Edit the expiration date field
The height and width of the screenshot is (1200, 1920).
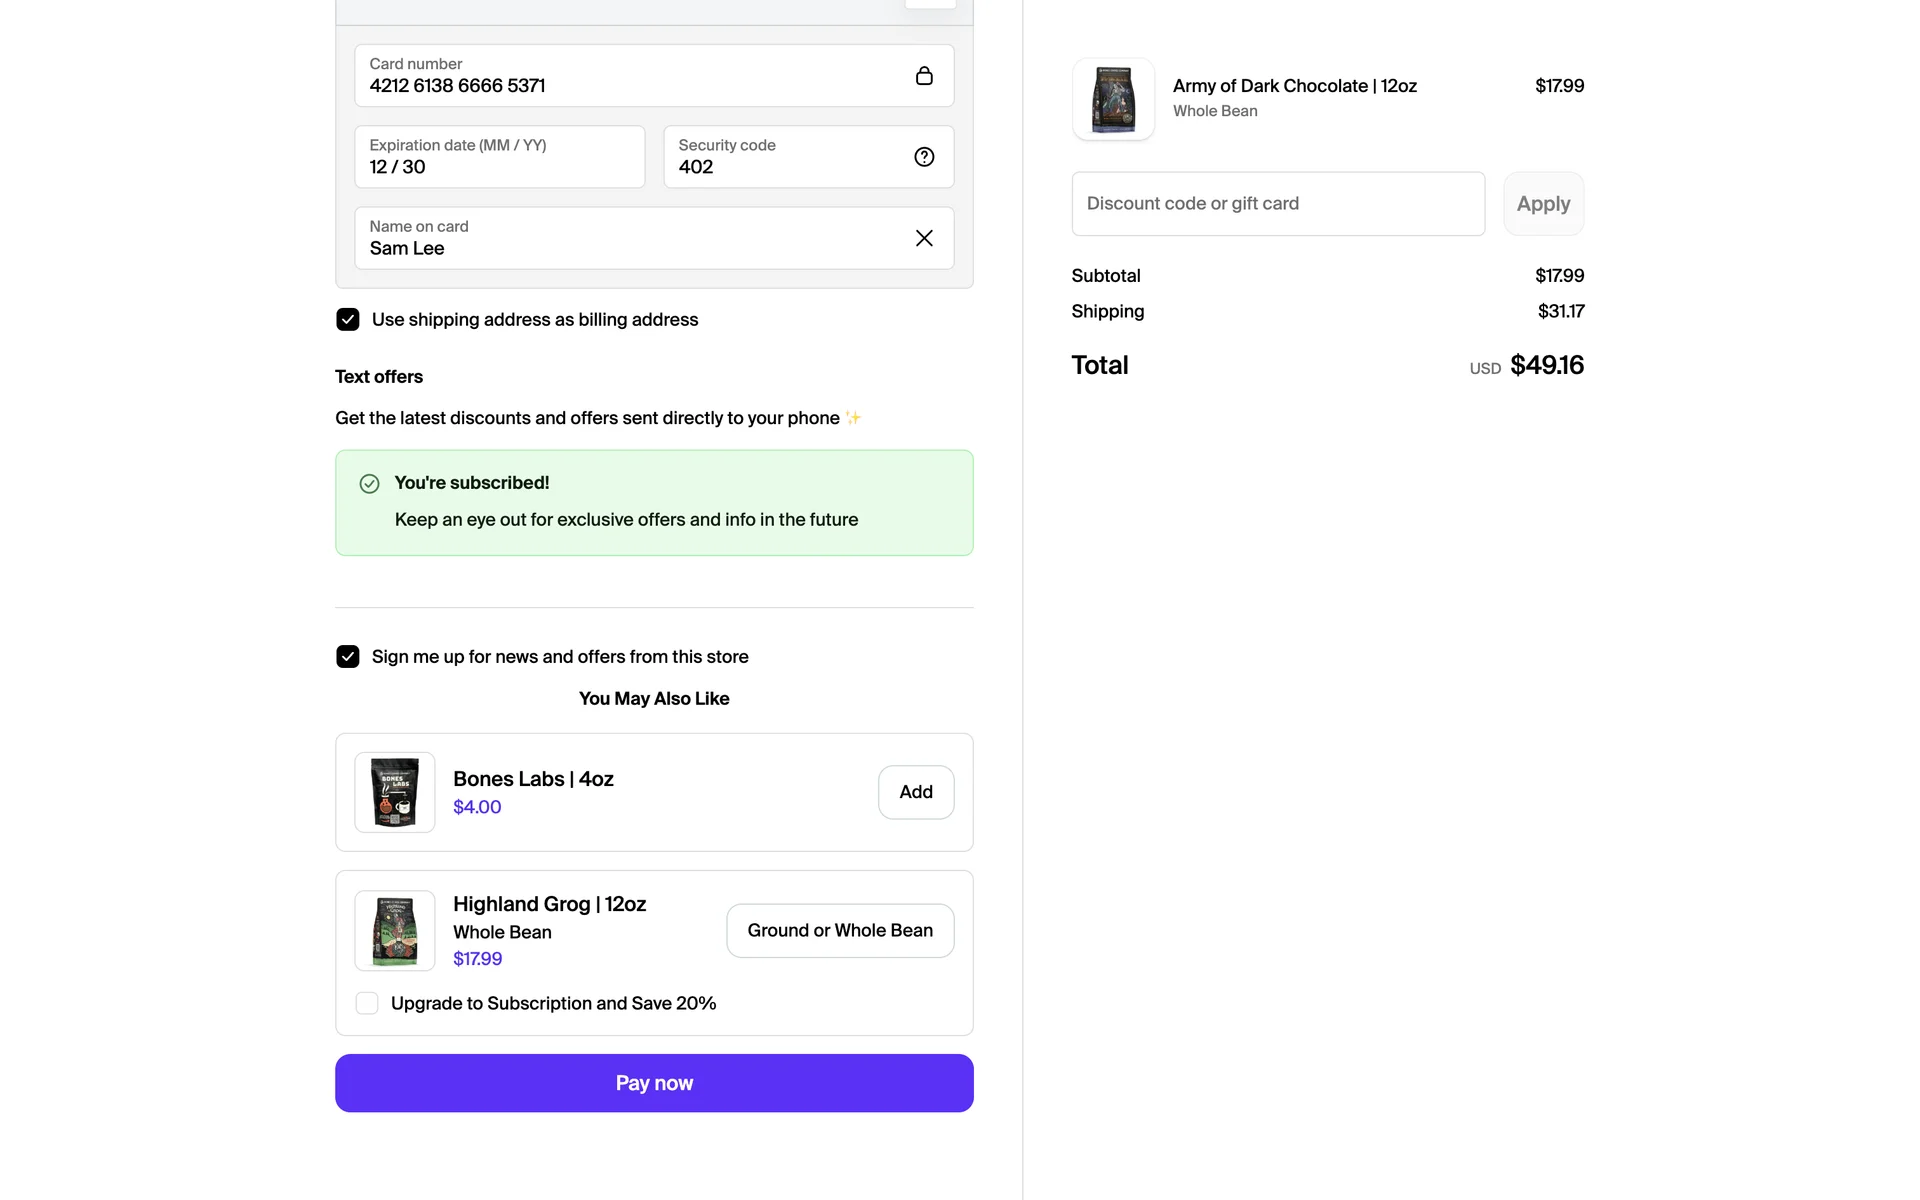[x=499, y=157]
